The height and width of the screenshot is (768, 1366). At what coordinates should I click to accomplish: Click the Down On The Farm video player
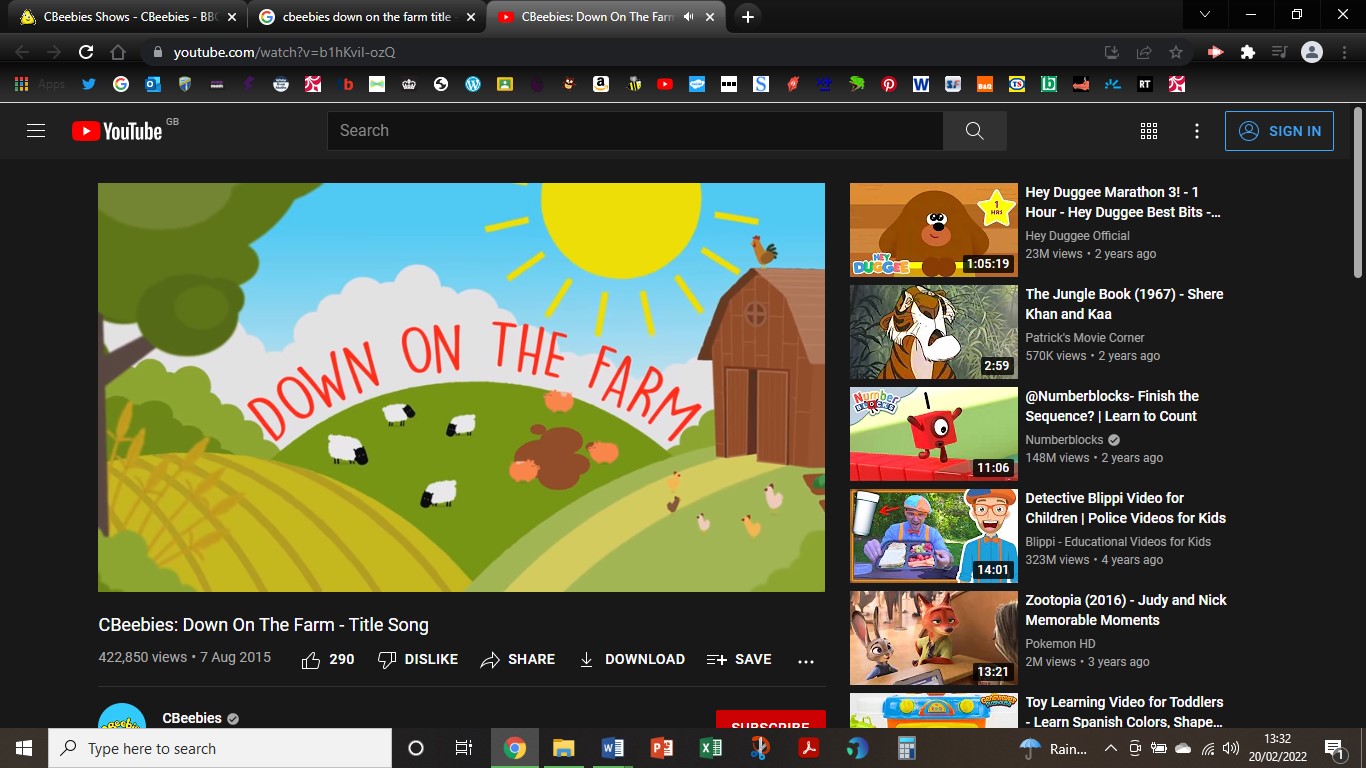point(461,387)
